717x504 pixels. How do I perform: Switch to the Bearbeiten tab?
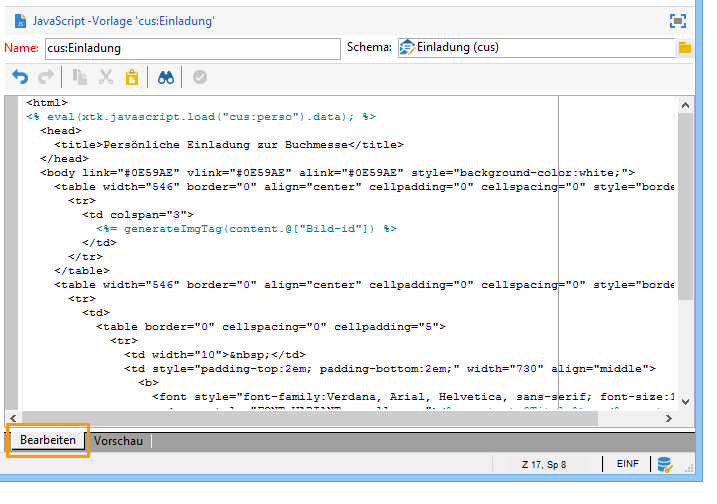[x=48, y=440]
